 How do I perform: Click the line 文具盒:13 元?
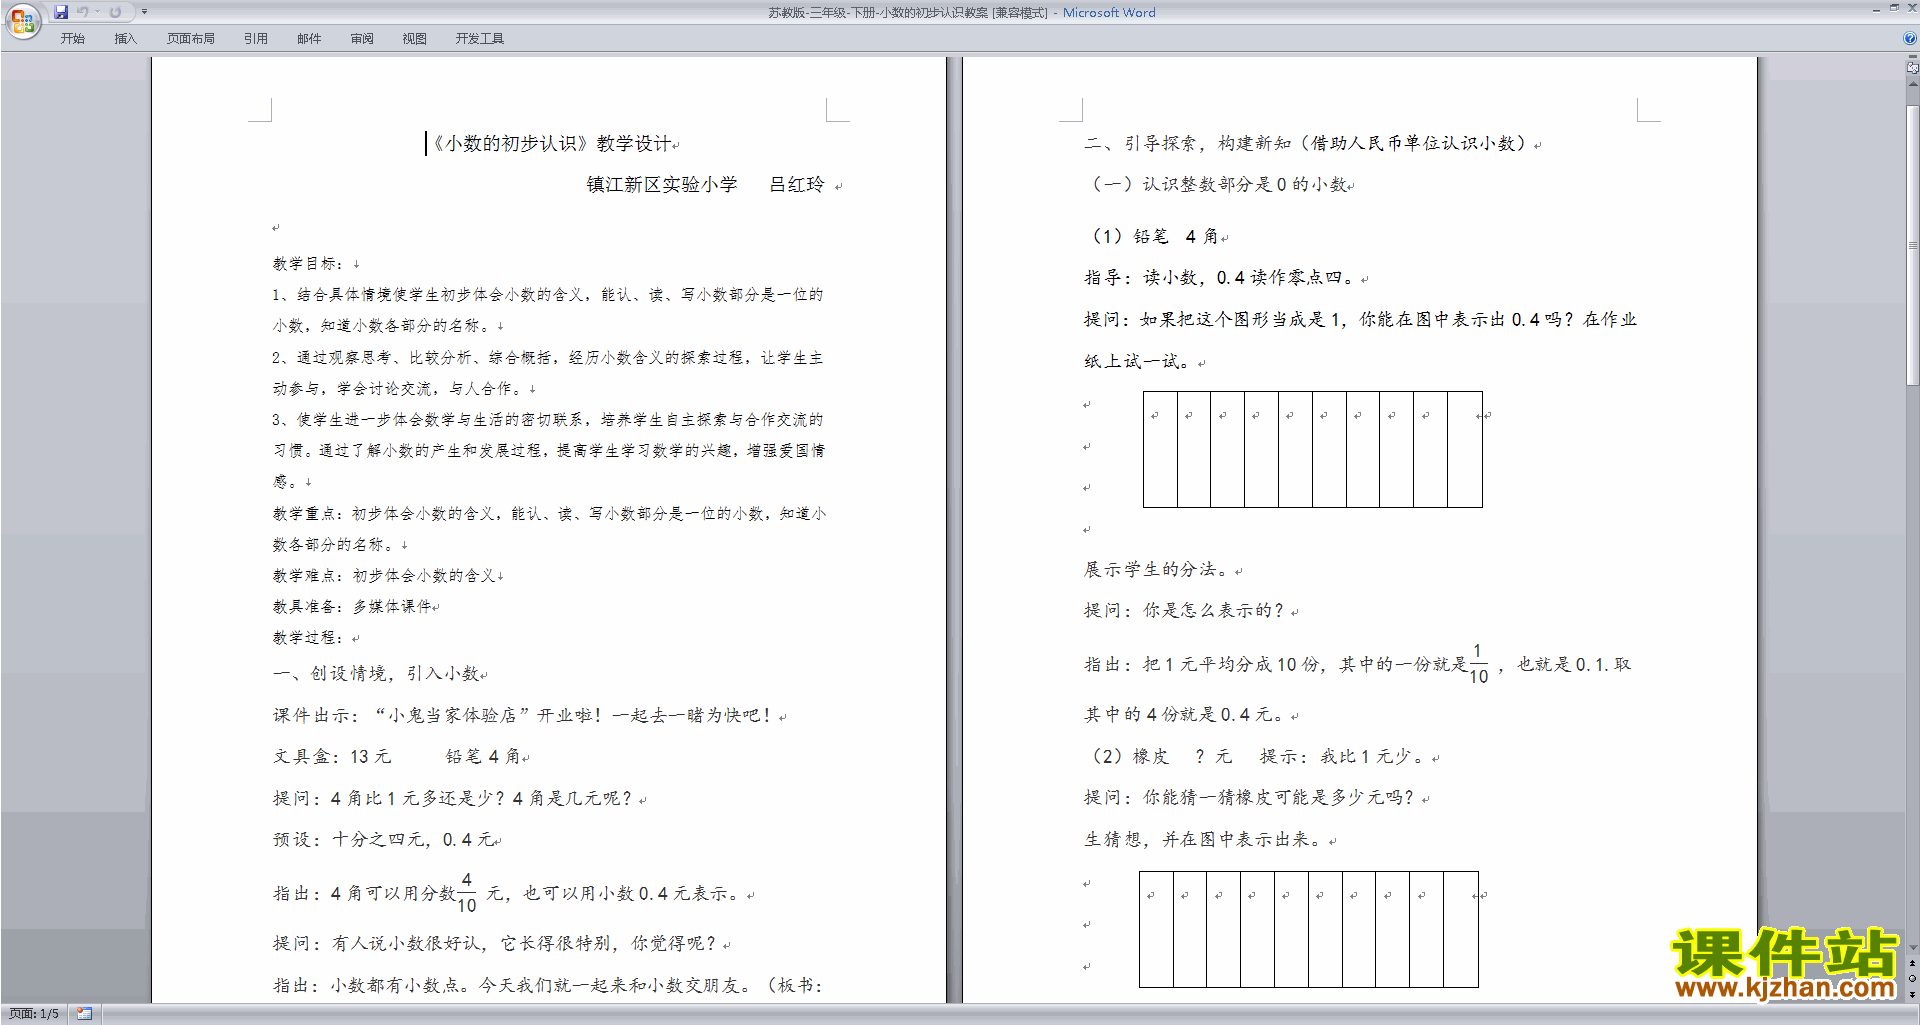(x=332, y=757)
